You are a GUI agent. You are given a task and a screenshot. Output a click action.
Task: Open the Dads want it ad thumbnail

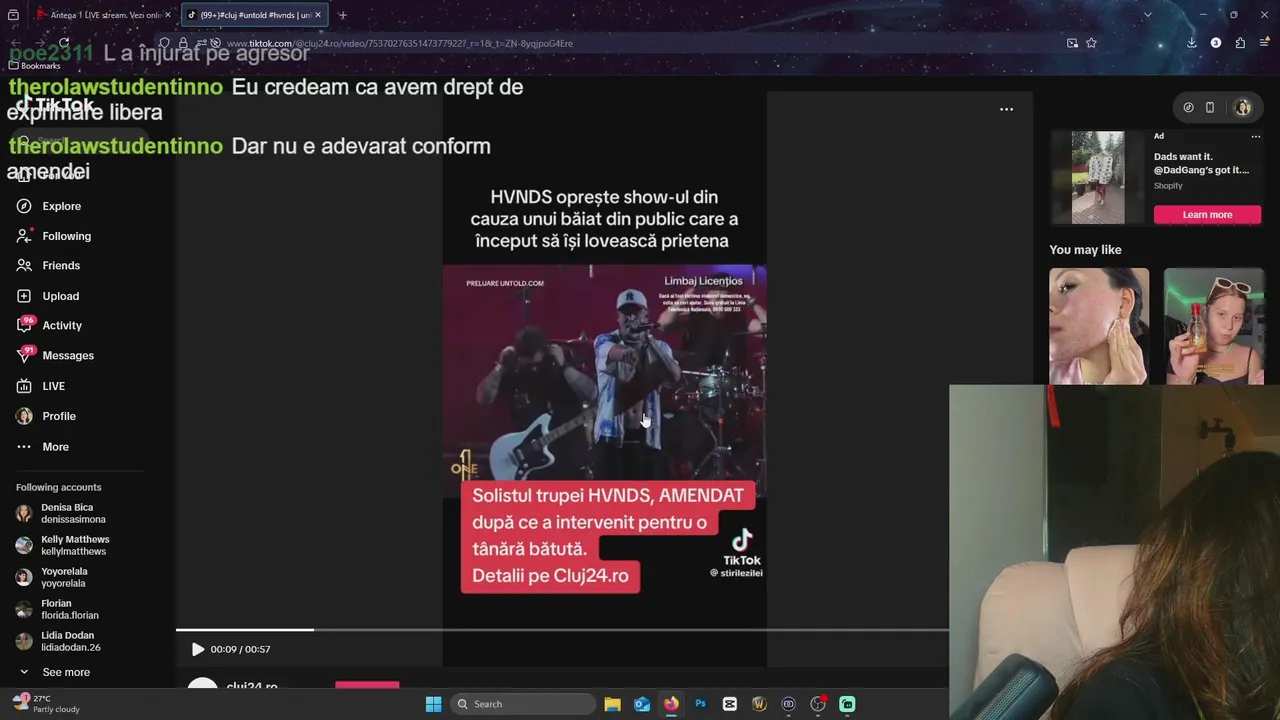pos(1098,178)
